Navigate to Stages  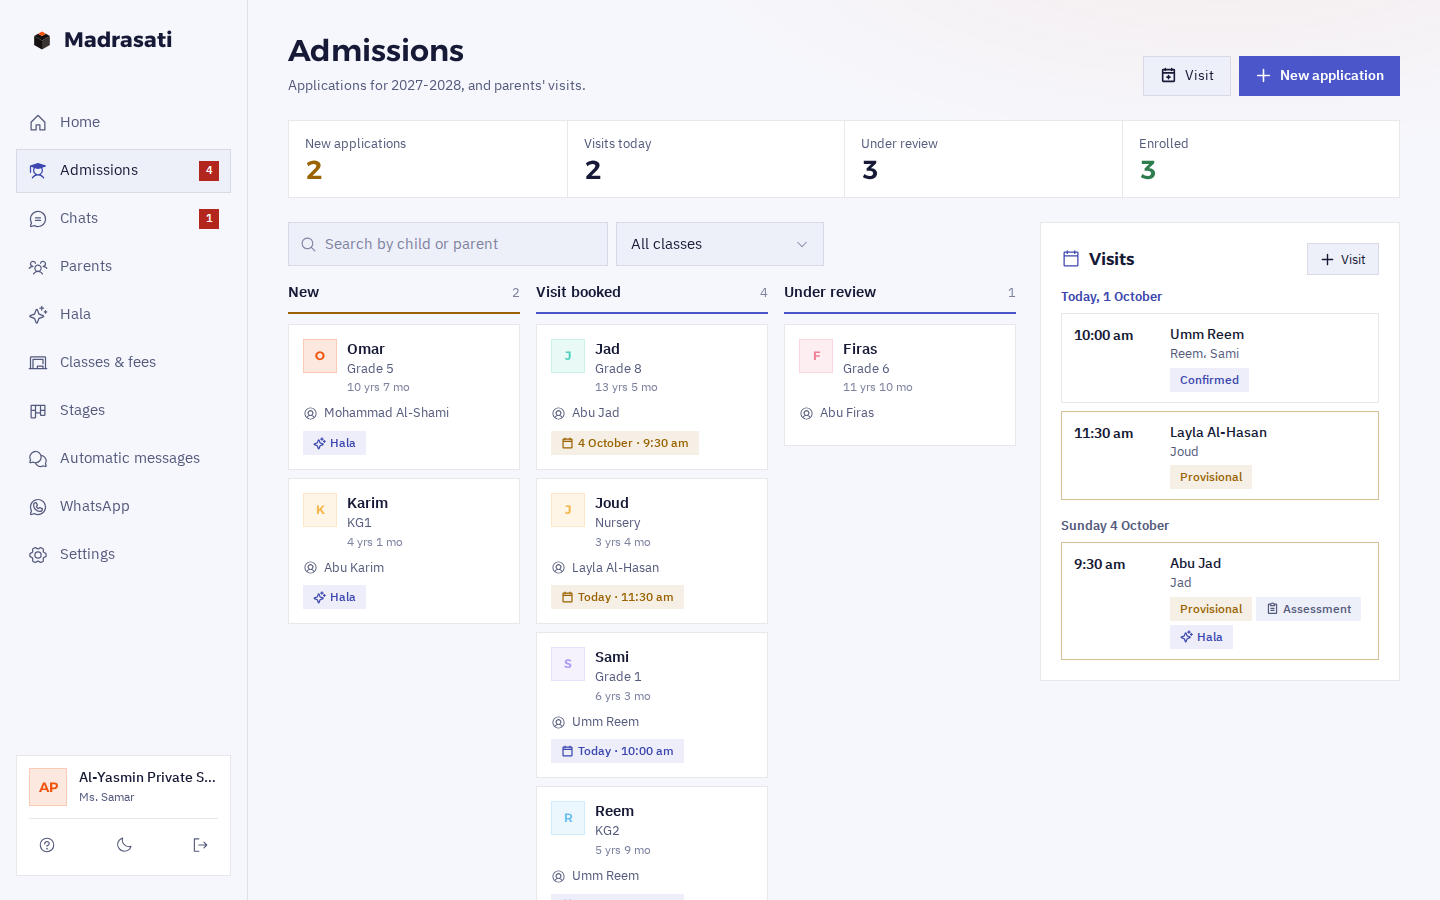coord(123,410)
